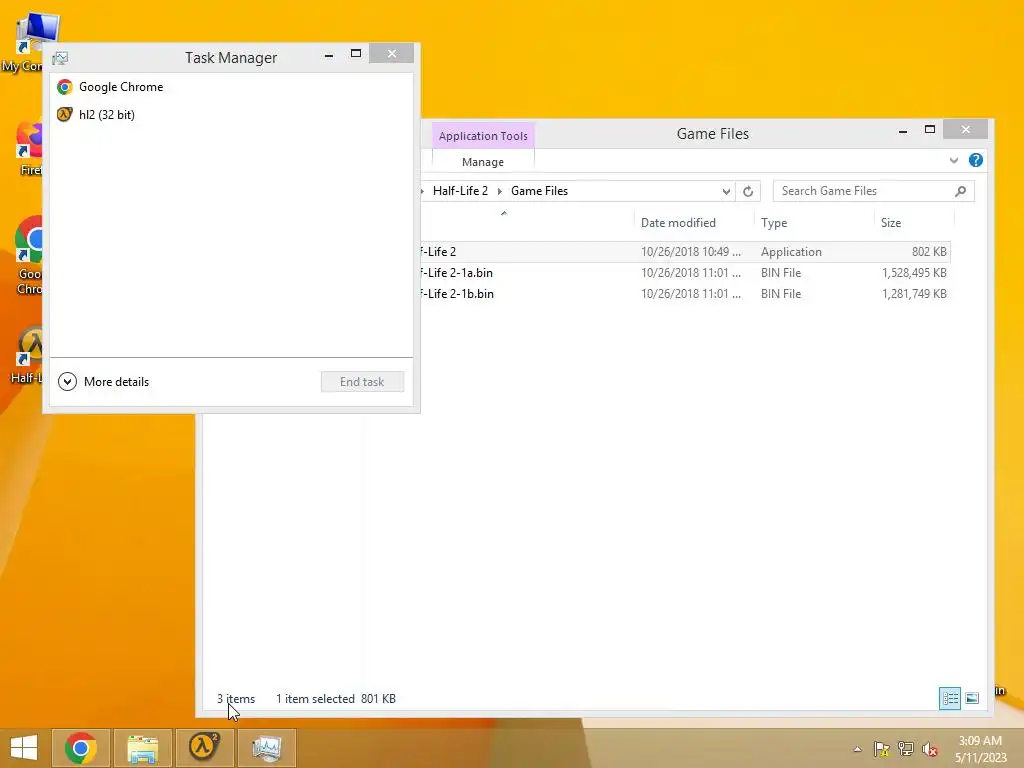This screenshot has height=768, width=1024.
Task: Open Google Chrome from the taskbar
Action: [x=81, y=748]
